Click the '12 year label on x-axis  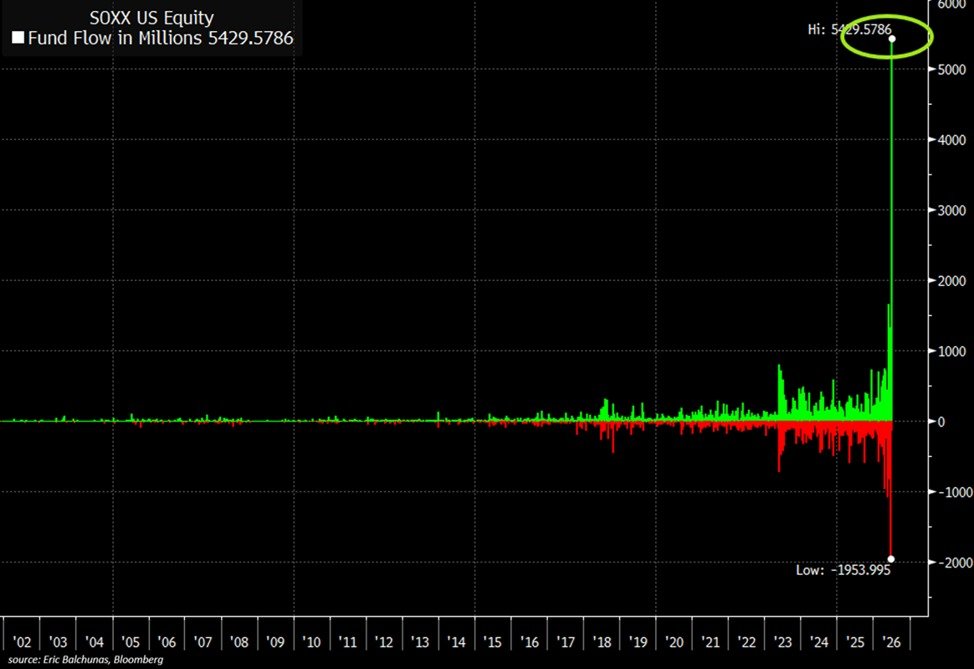pos(384,642)
